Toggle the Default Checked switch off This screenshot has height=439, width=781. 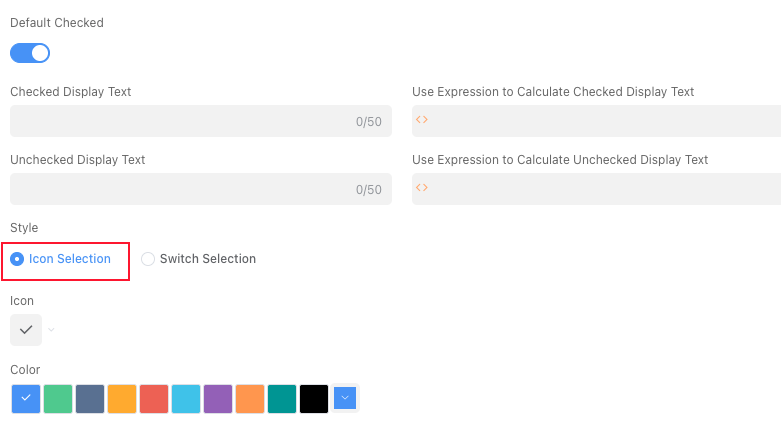click(x=30, y=53)
